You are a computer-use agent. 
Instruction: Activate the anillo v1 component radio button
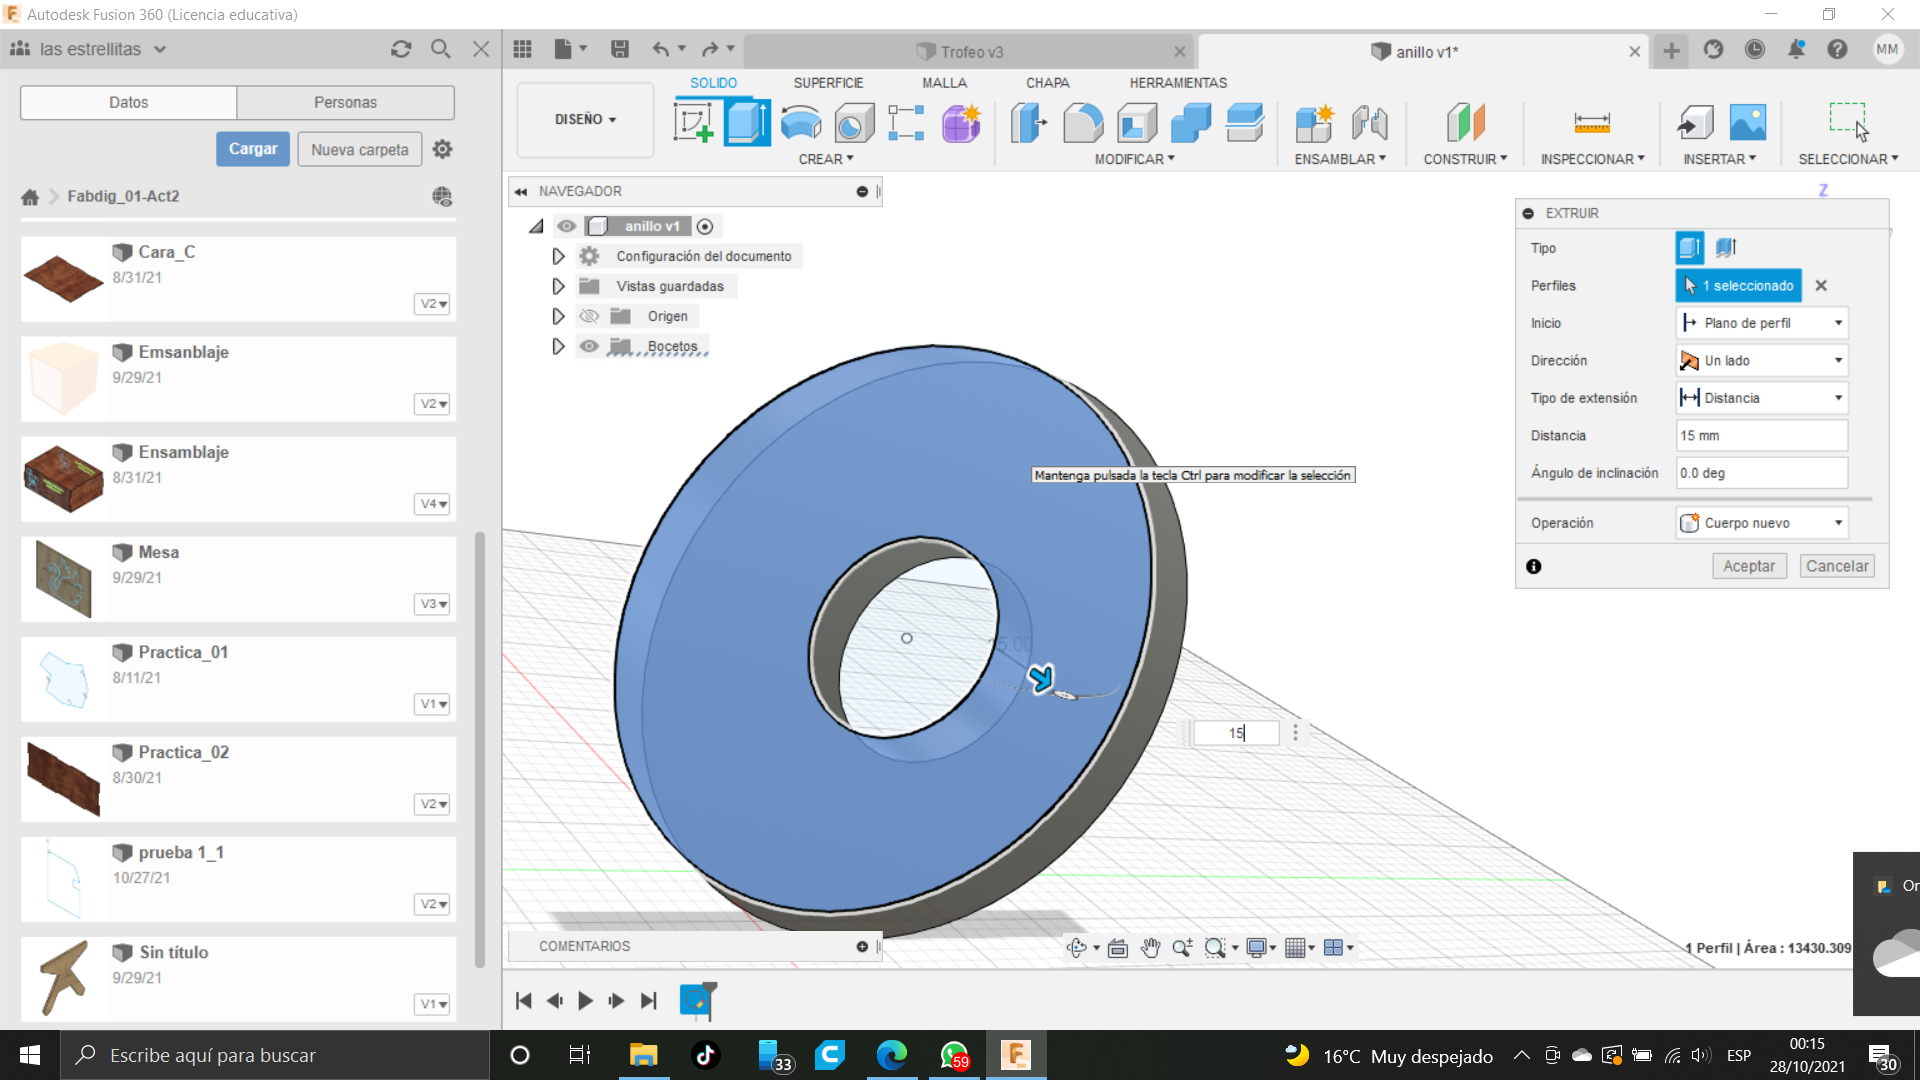coord(705,226)
